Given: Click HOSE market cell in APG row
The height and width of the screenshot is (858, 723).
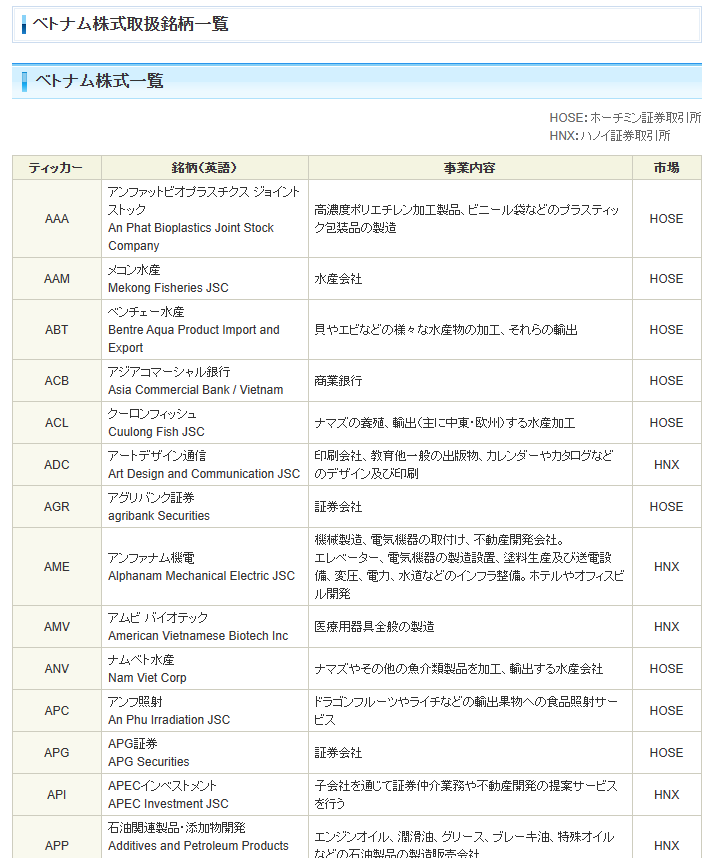Looking at the screenshot, I should [666, 752].
